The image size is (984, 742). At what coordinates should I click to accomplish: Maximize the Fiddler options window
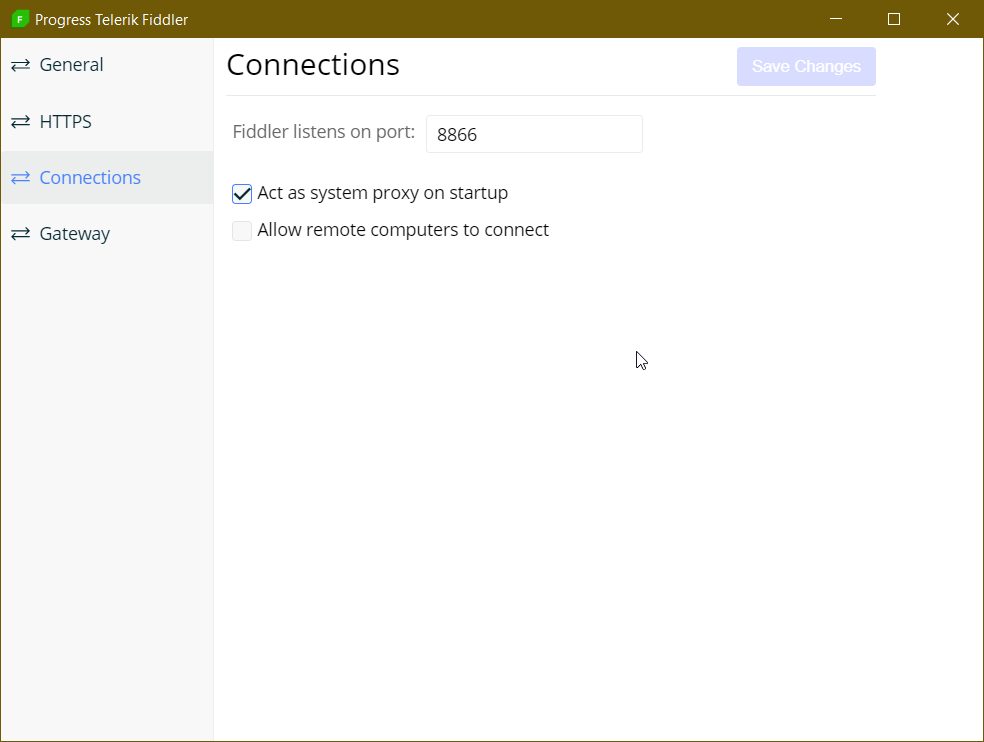[x=894, y=19]
